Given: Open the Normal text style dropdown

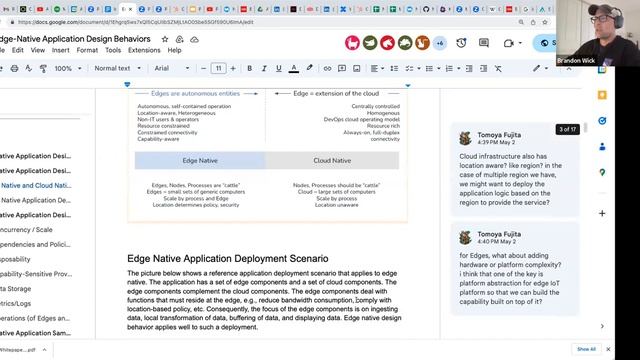Looking at the screenshot, I should pos(117,68).
